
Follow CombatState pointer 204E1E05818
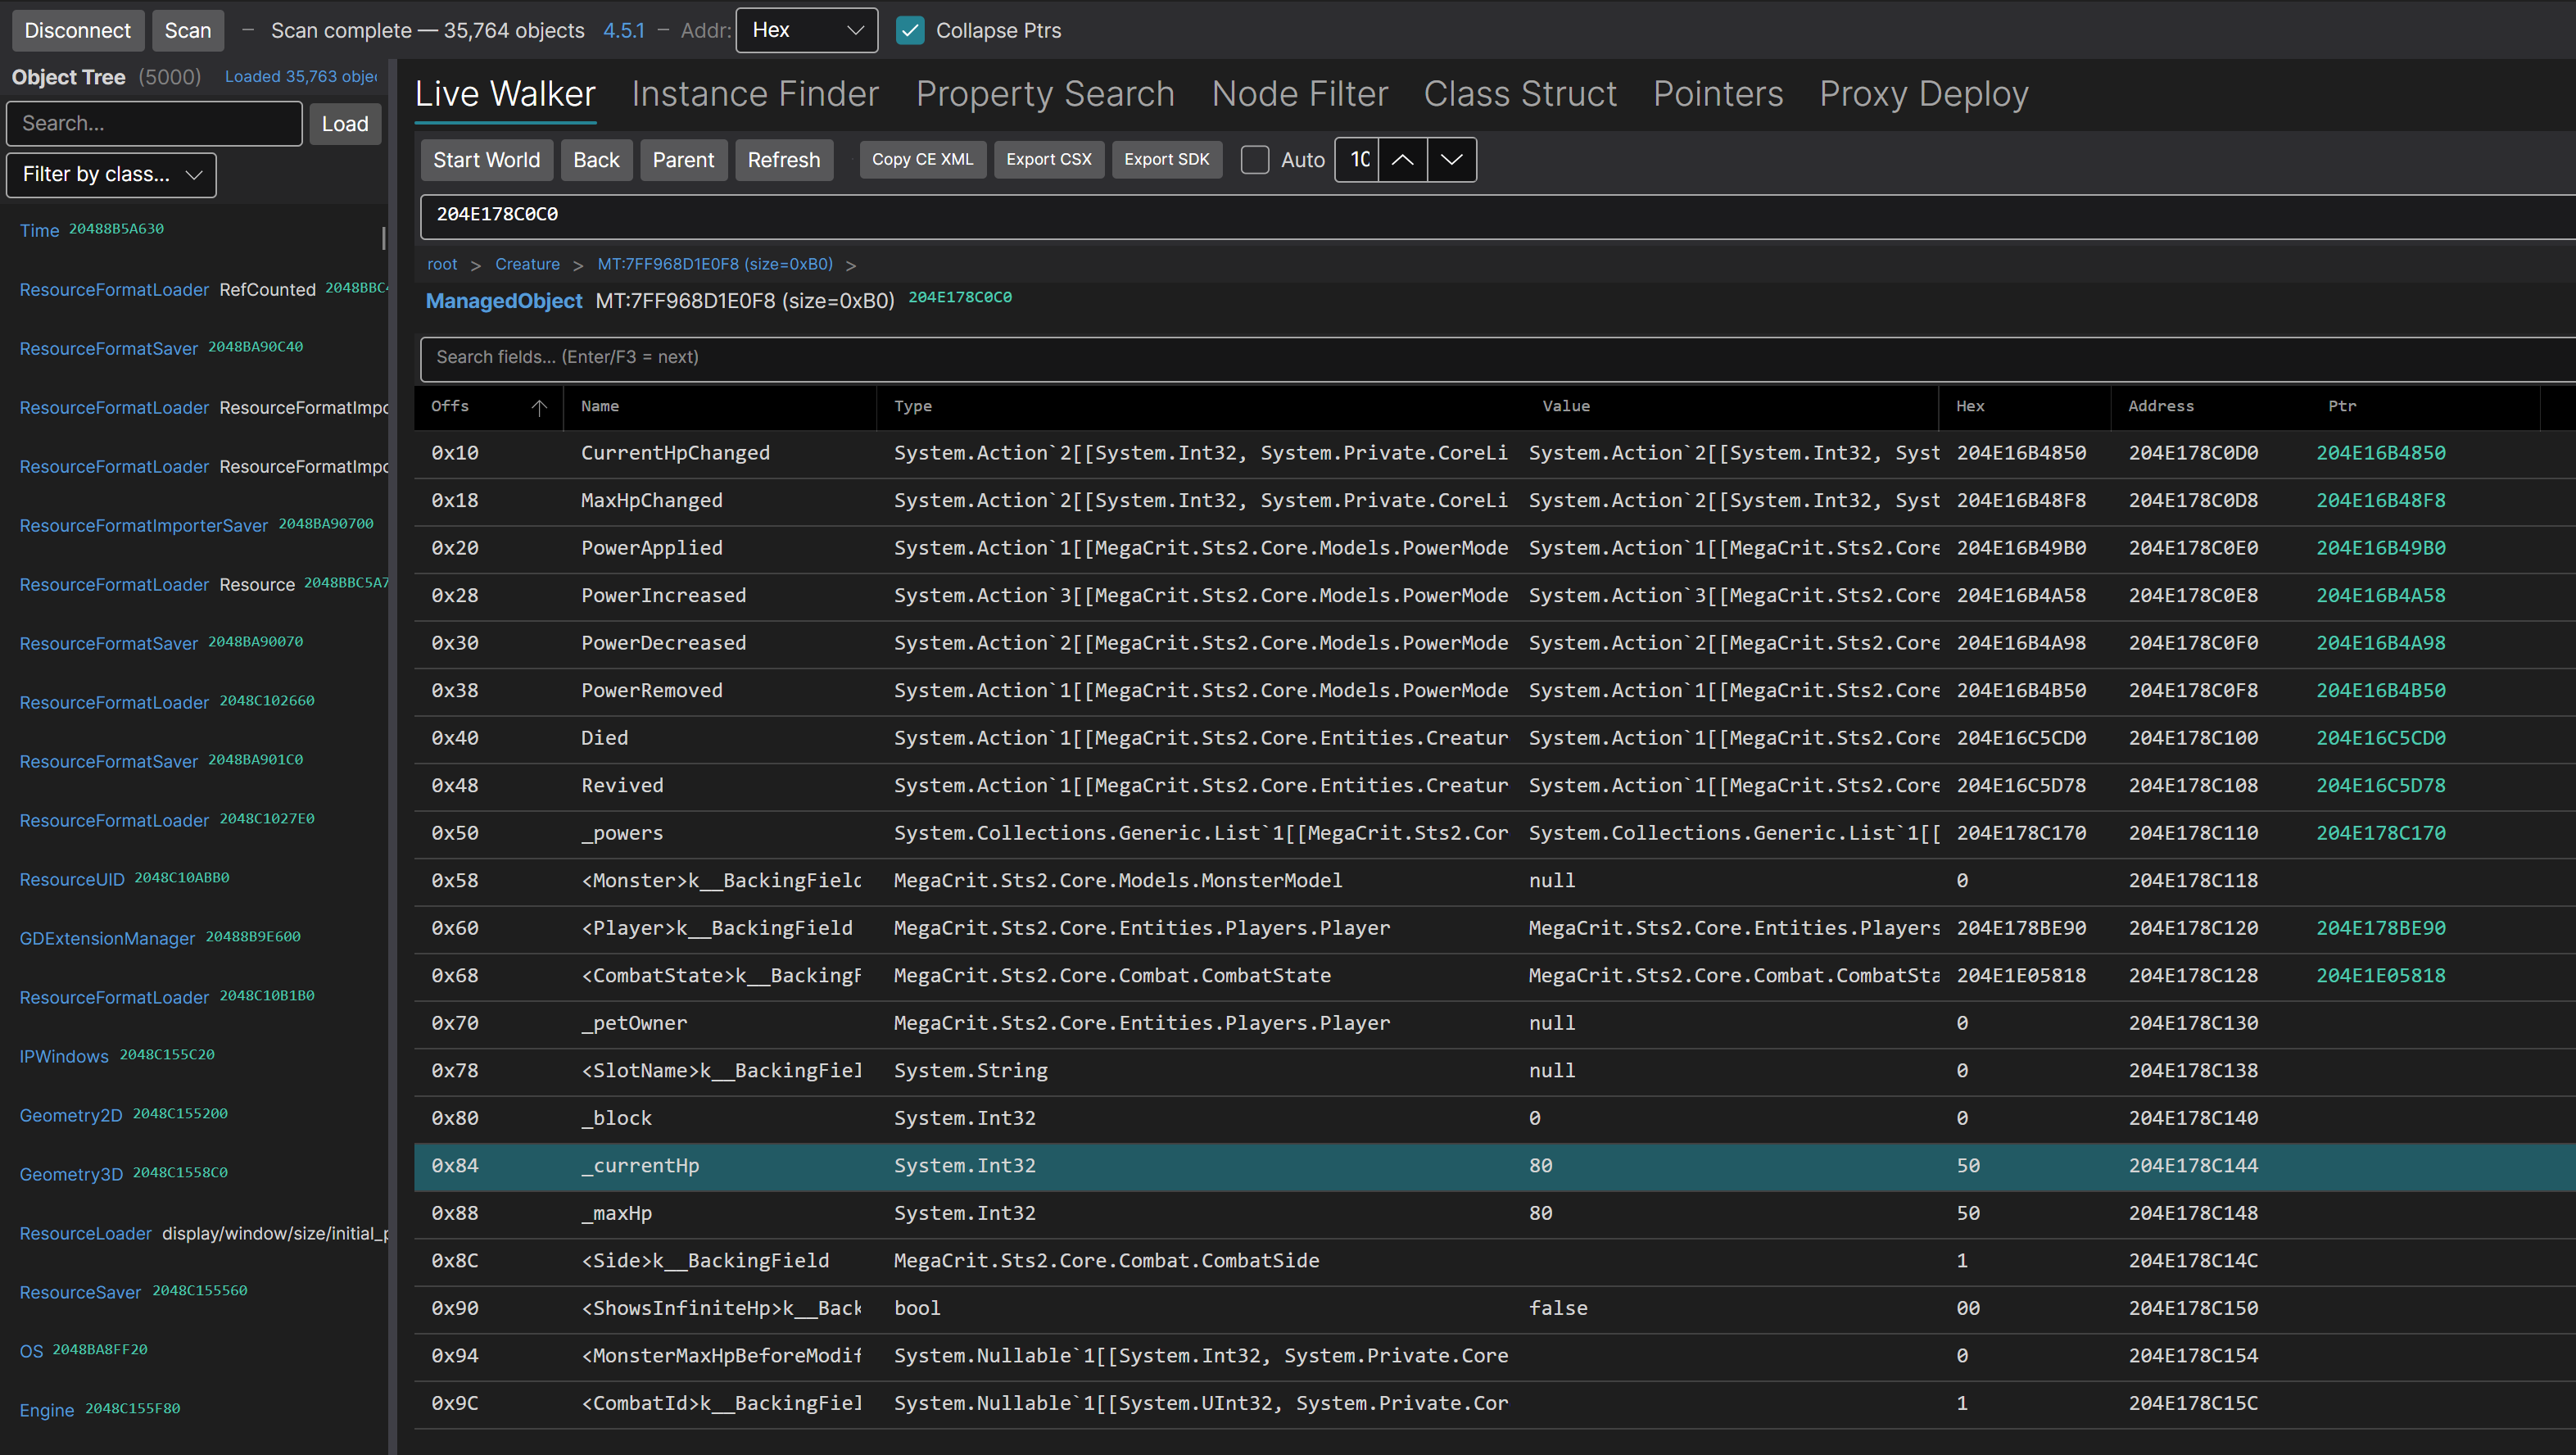click(x=2380, y=975)
